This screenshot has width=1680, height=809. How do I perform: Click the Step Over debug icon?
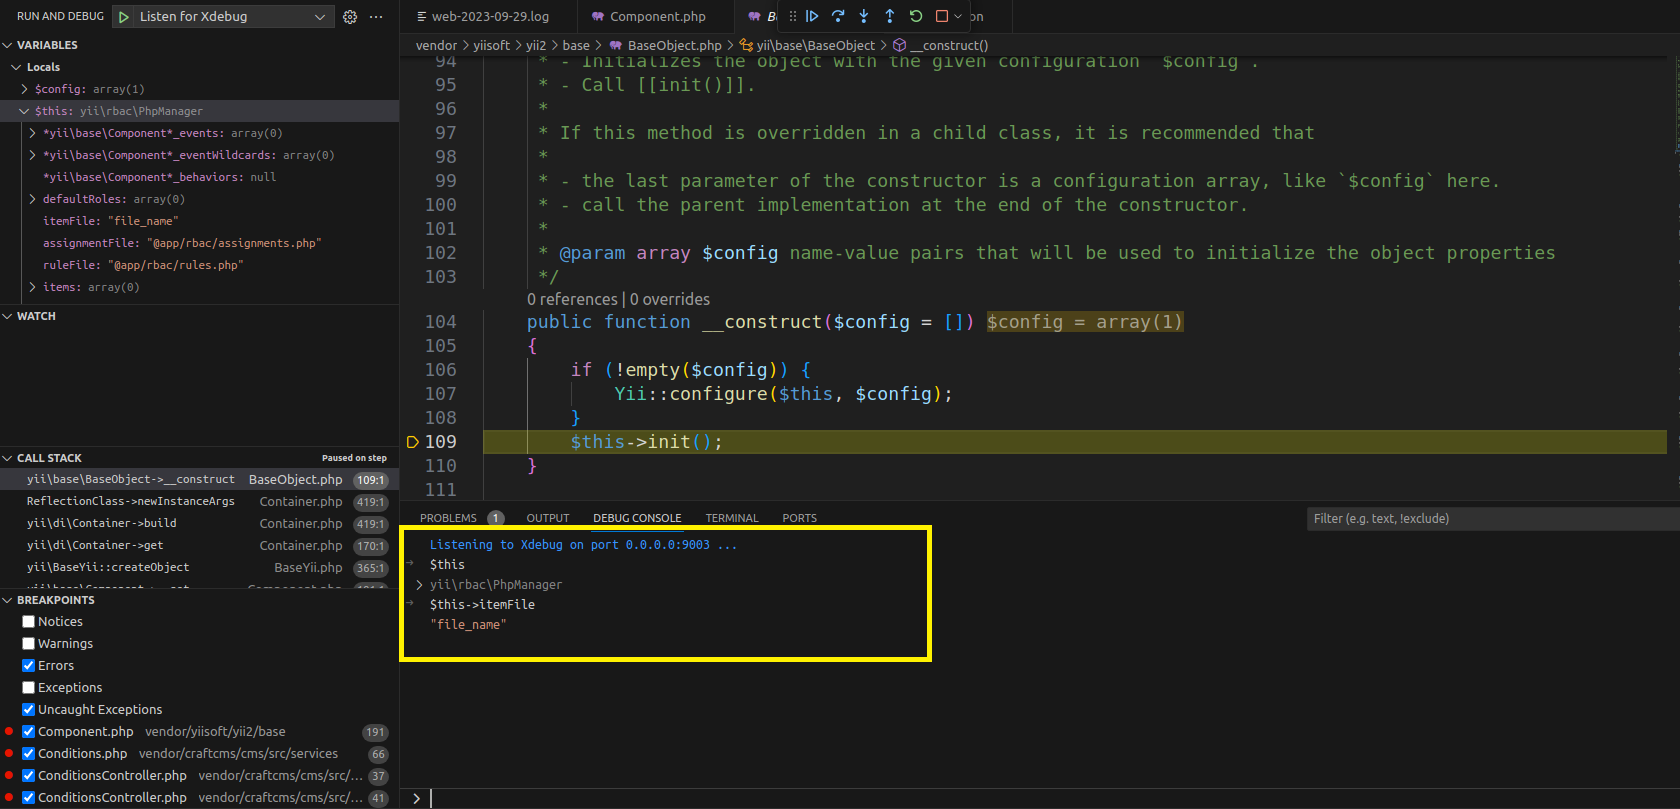click(x=838, y=16)
